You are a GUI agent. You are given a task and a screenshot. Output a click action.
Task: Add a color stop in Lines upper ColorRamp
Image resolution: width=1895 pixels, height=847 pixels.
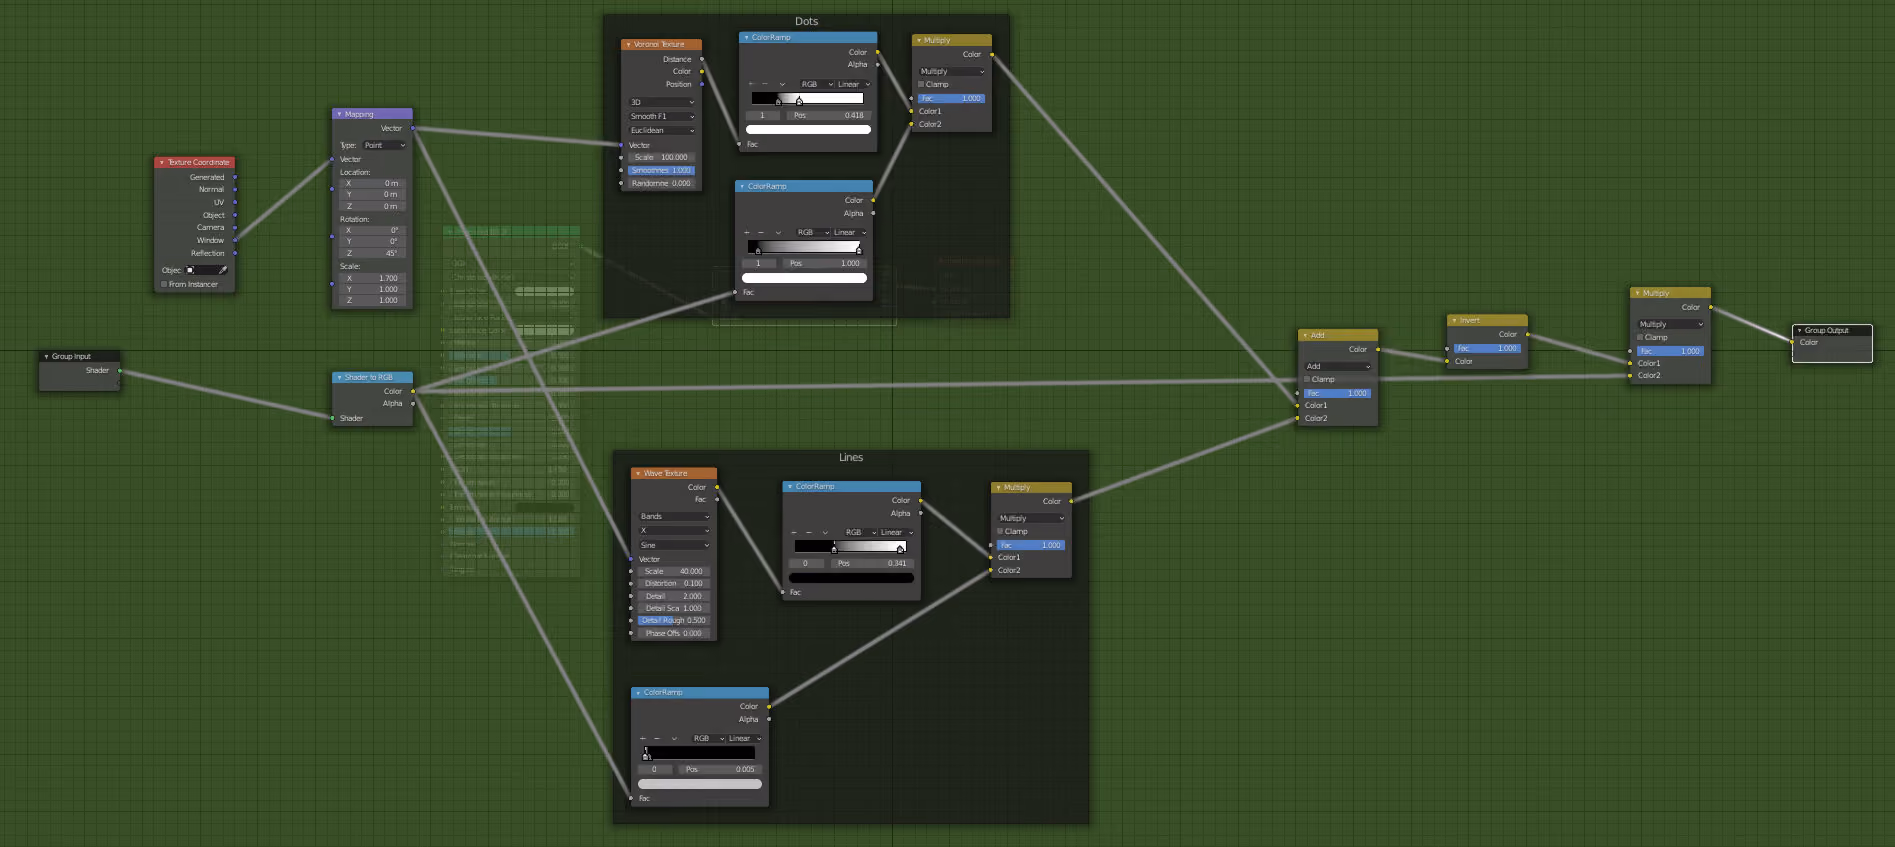(x=794, y=532)
